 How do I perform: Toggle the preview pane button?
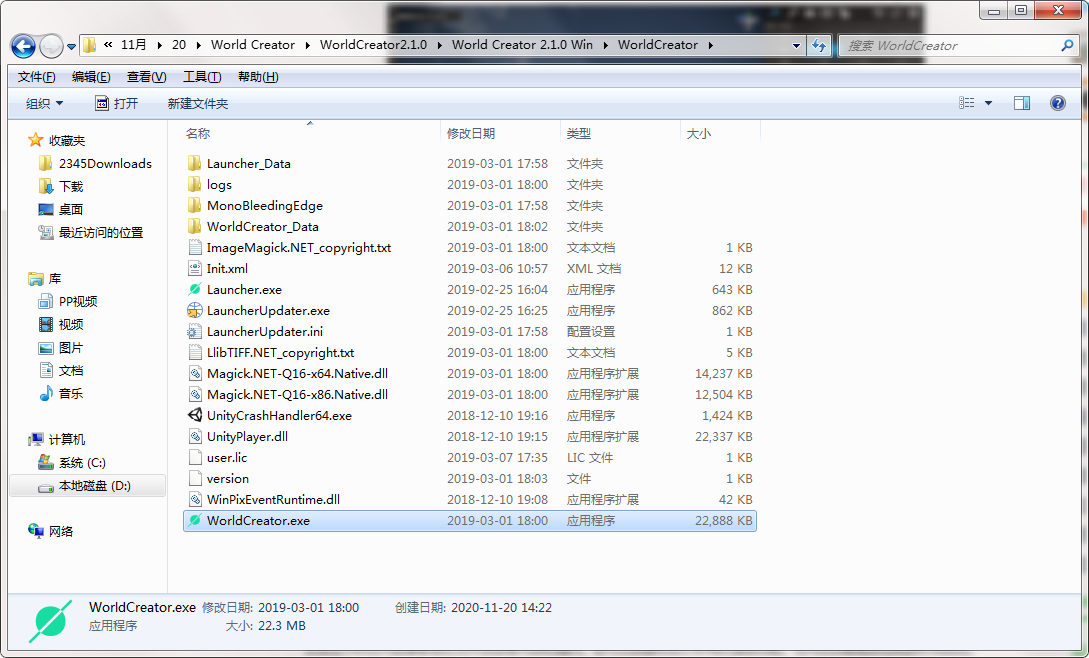pyautogui.click(x=1022, y=104)
